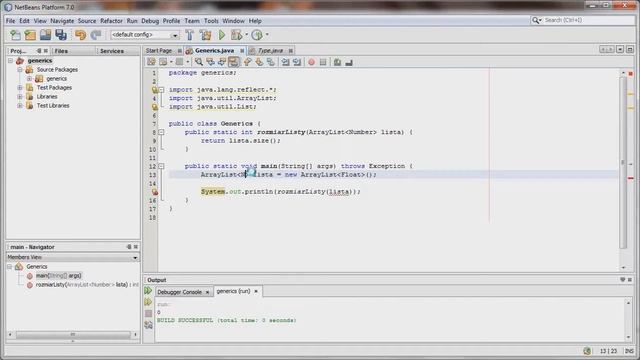Collapse the Source Packages node

coord(20,70)
